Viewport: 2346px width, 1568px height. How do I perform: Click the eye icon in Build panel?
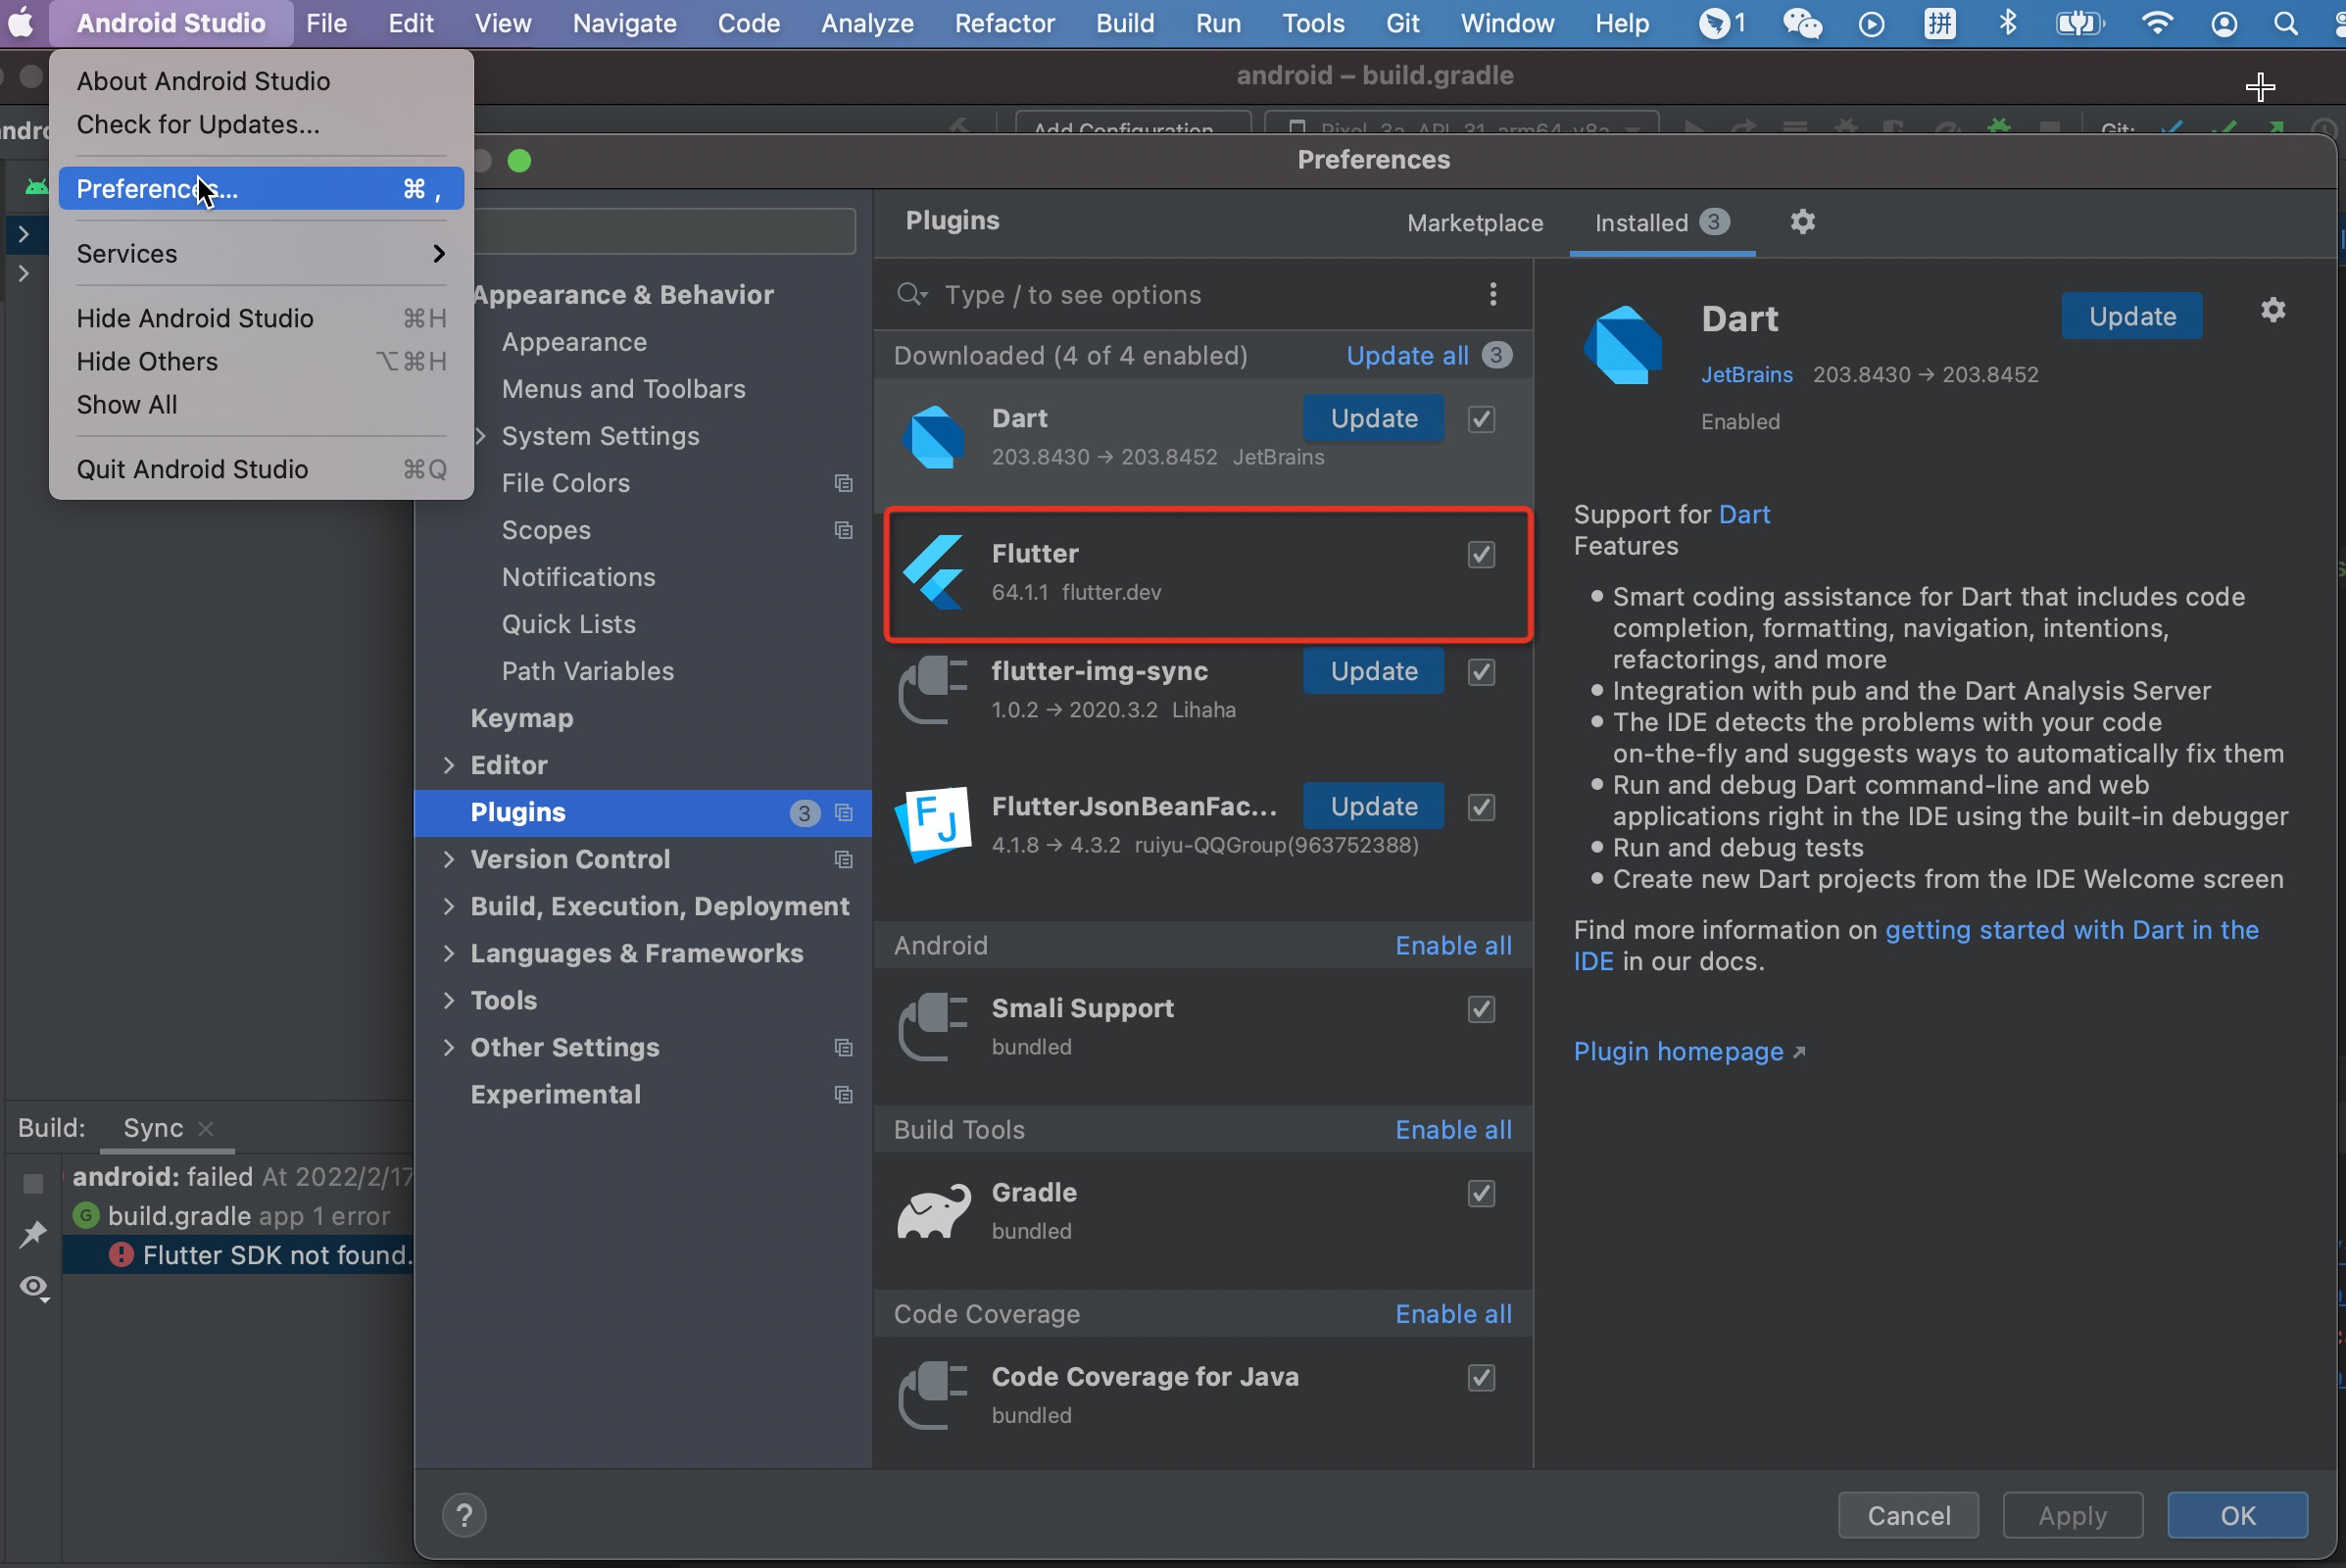[x=34, y=1287]
